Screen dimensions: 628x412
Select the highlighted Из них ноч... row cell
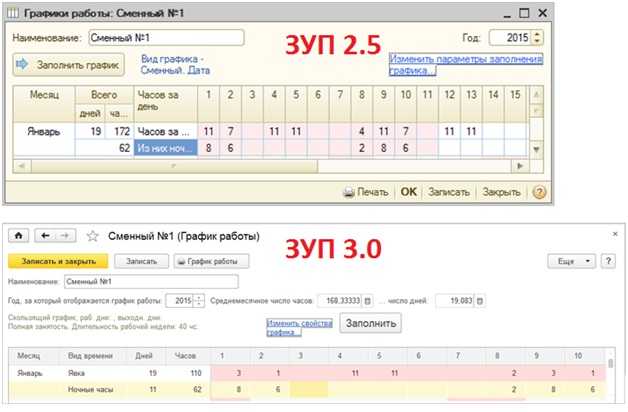point(165,148)
